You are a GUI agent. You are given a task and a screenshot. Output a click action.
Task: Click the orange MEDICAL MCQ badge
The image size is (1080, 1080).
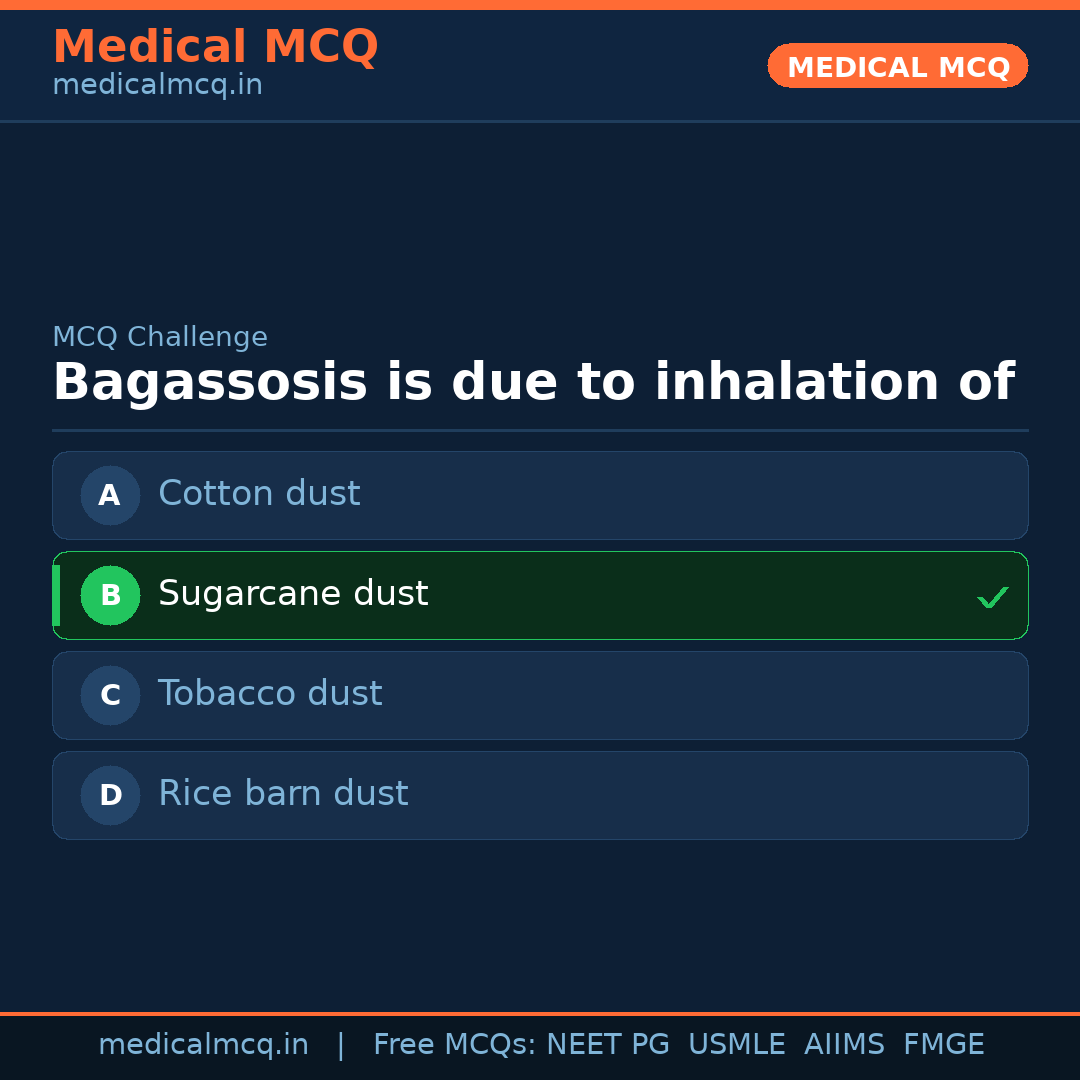tap(897, 66)
